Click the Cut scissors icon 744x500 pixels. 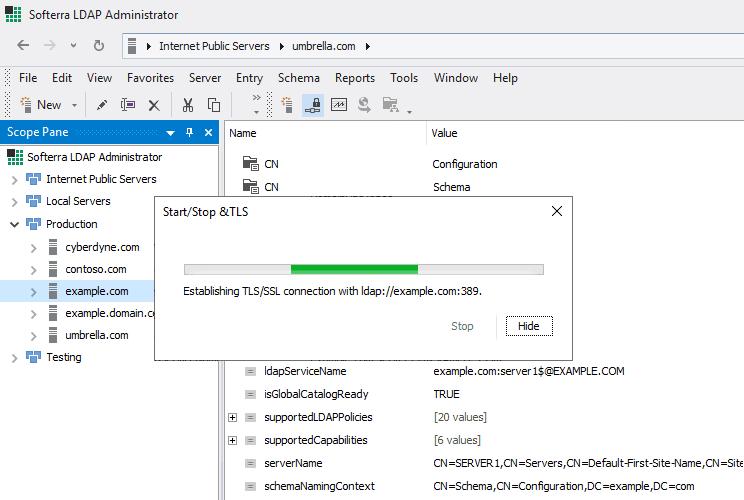tap(188, 105)
